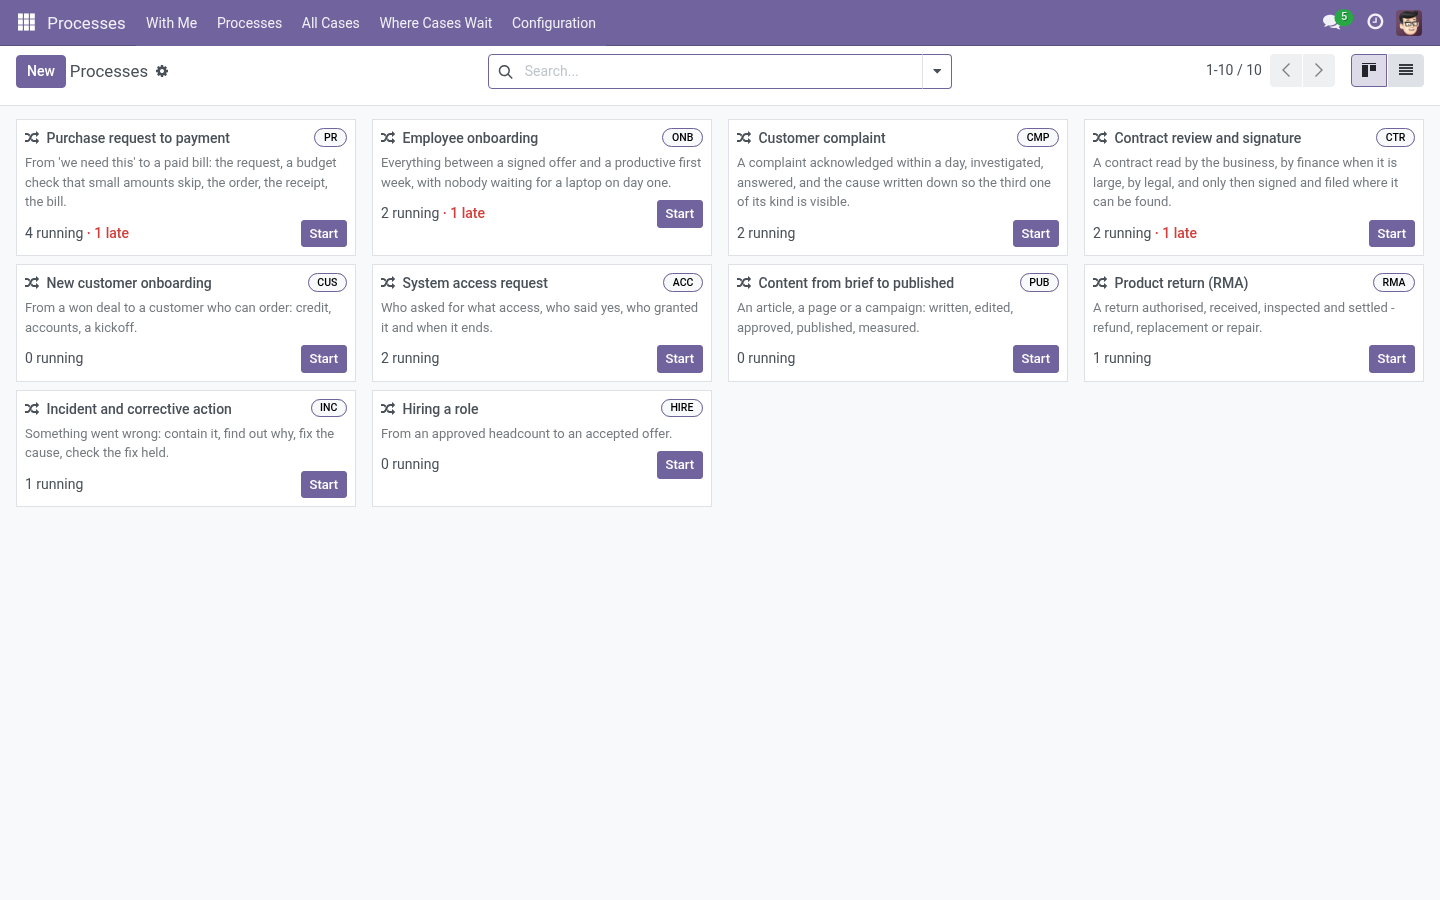Expand the search options dropdown arrow

[x=937, y=72]
